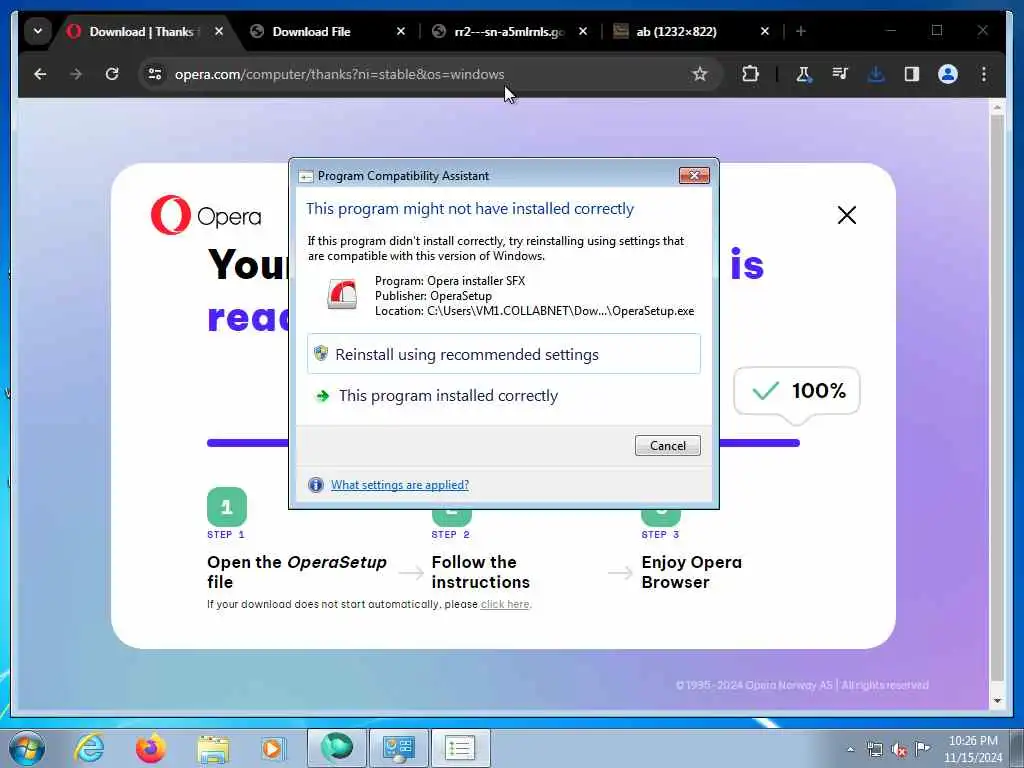This screenshot has height=768, width=1024.
Task: Open the media controls icon
Action: 840,74
